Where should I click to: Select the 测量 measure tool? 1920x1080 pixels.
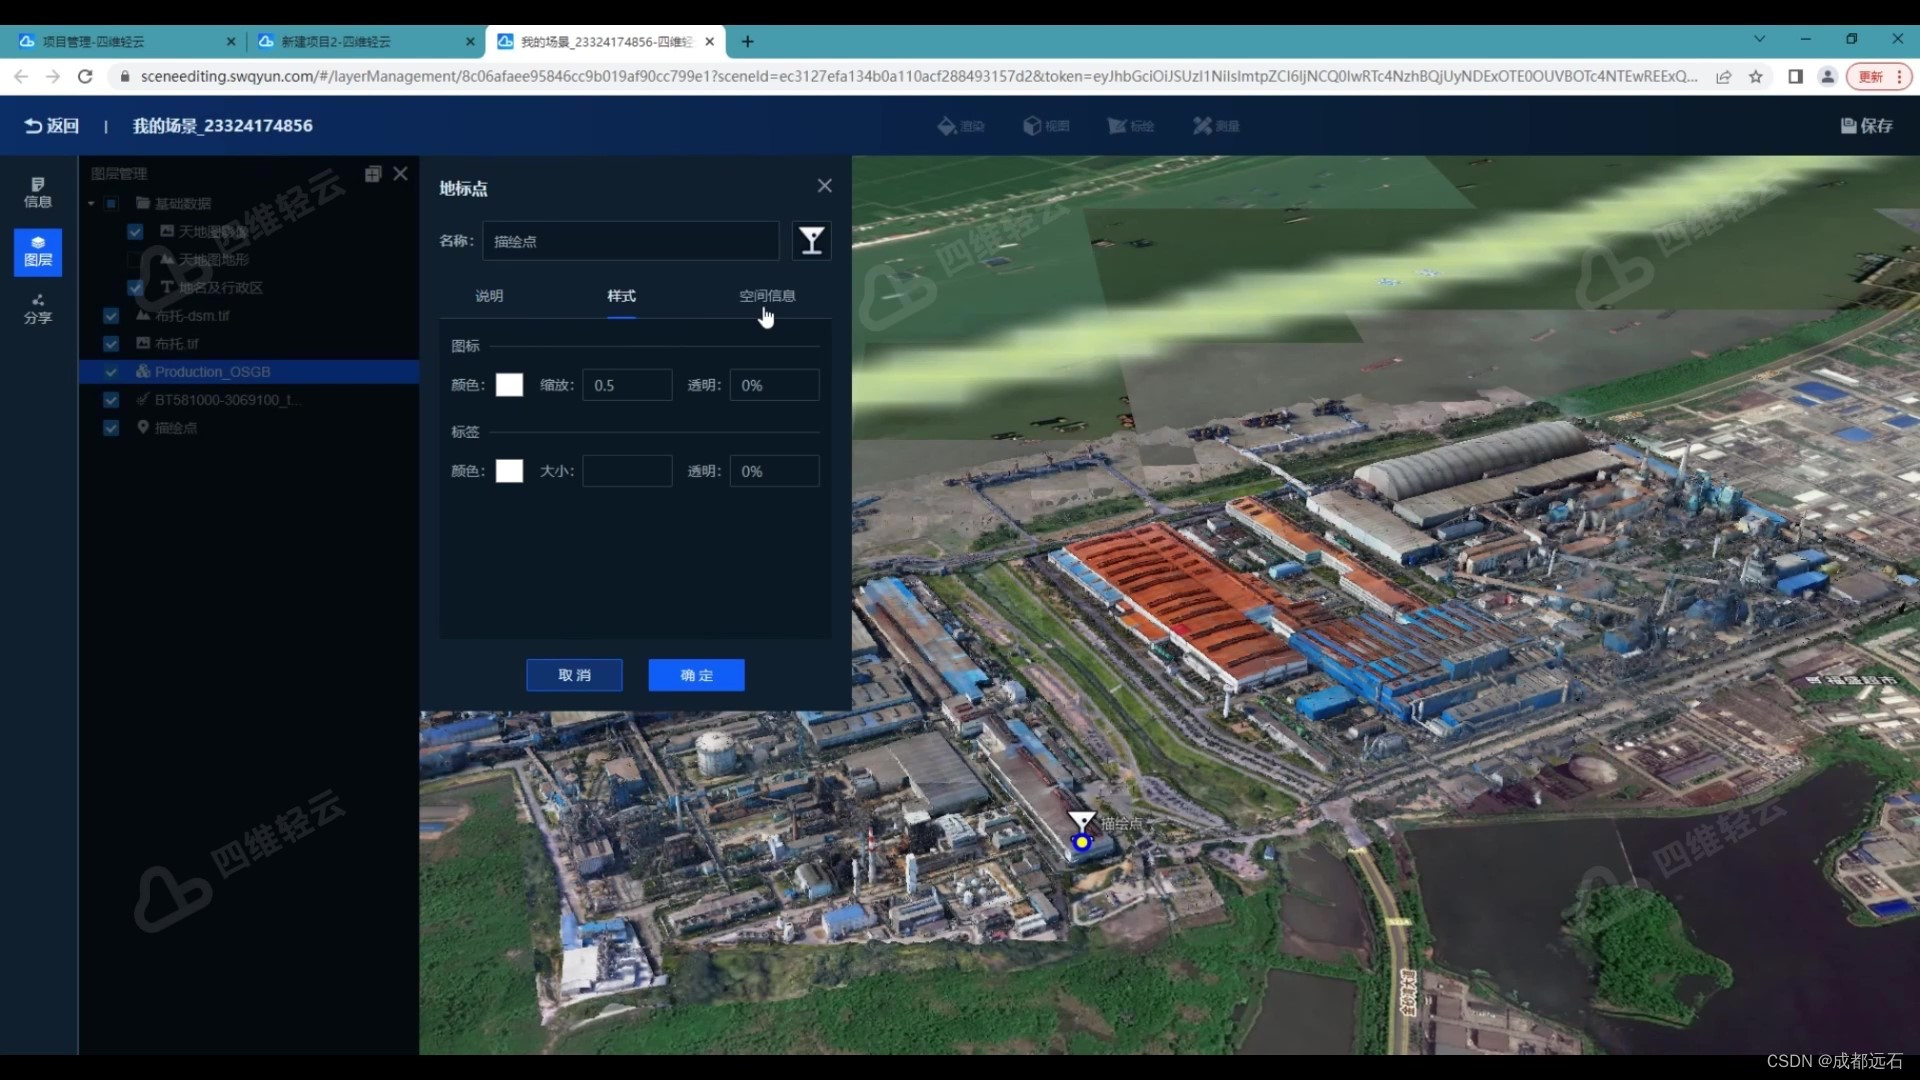[x=1216, y=126]
